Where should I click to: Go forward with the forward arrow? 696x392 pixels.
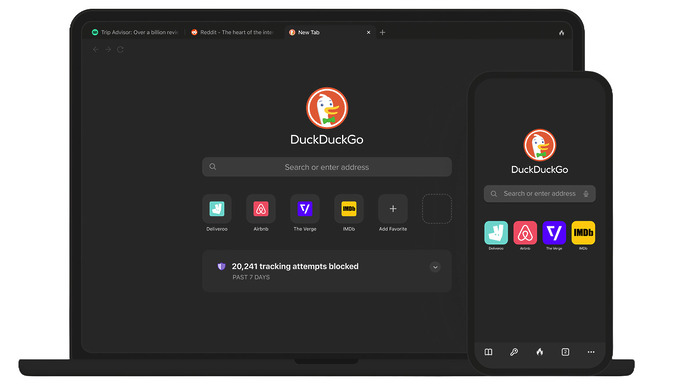(x=108, y=50)
